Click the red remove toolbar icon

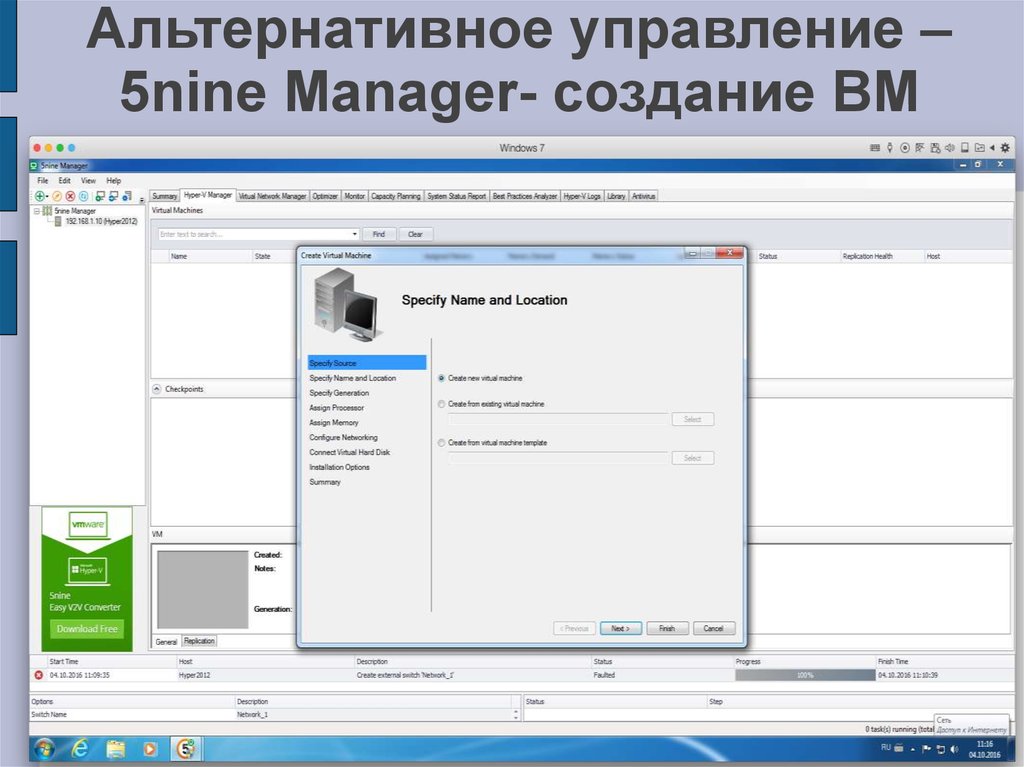(x=70, y=196)
